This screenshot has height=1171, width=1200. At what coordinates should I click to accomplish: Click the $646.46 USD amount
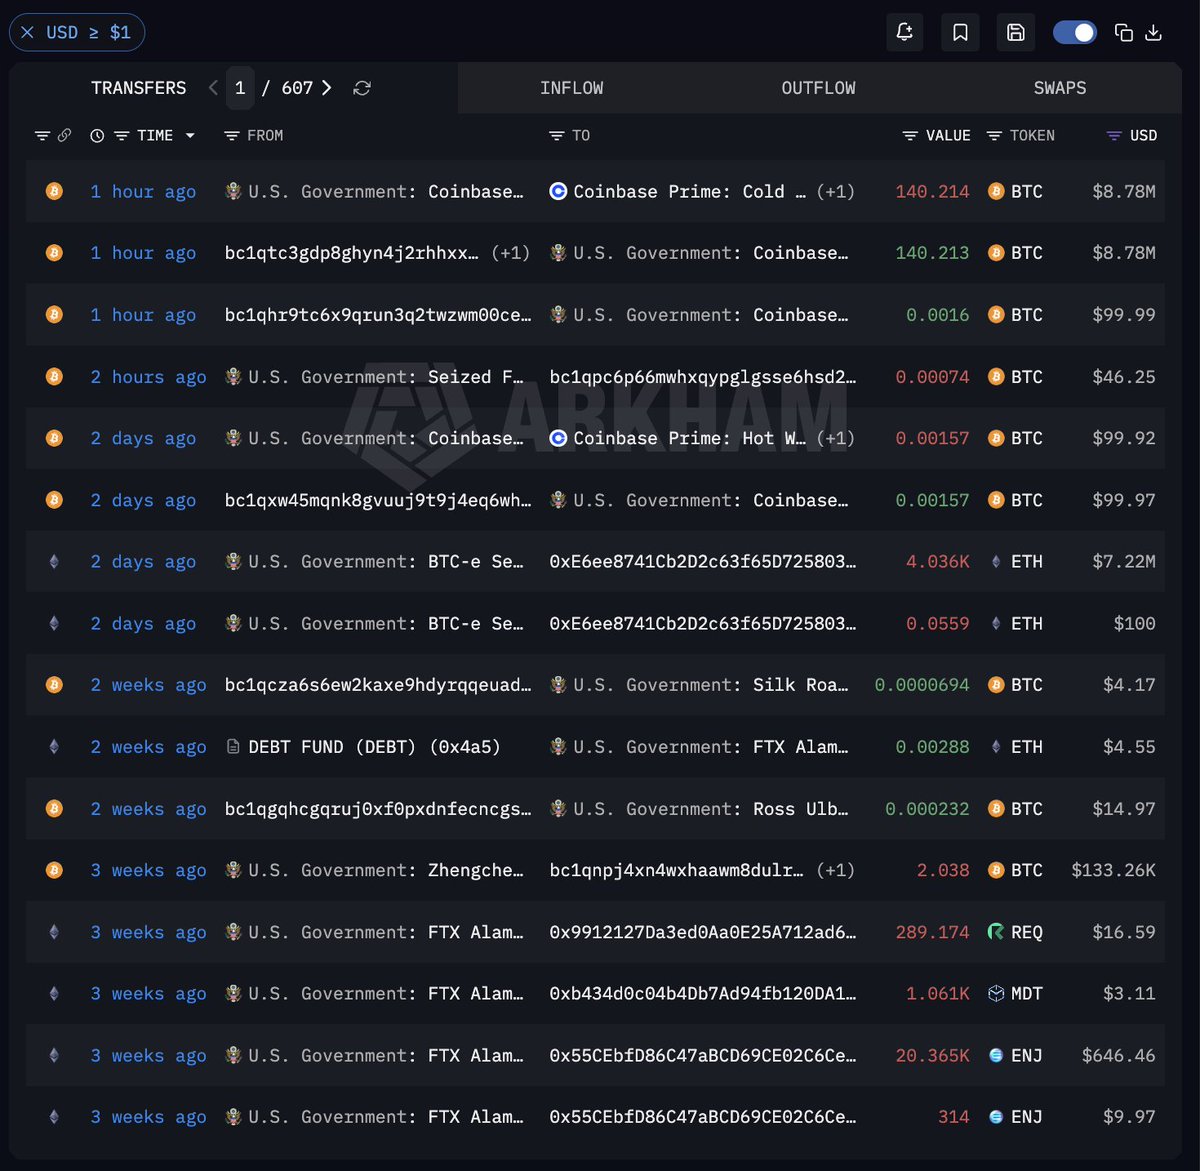(x=1118, y=1056)
